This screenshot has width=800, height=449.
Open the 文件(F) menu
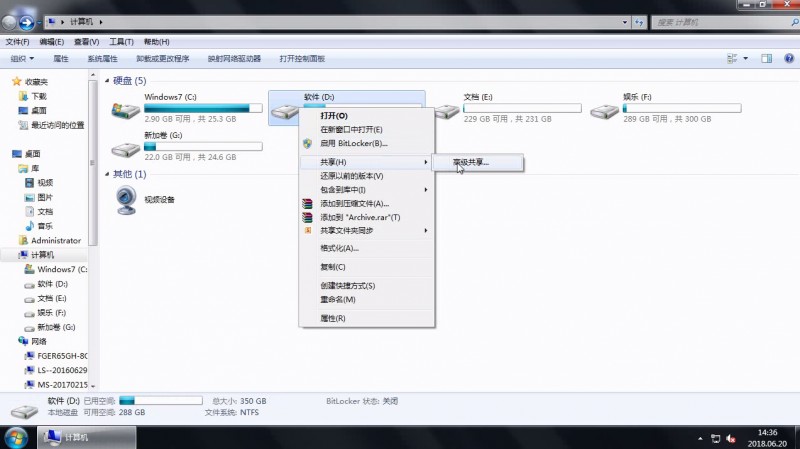click(17, 42)
